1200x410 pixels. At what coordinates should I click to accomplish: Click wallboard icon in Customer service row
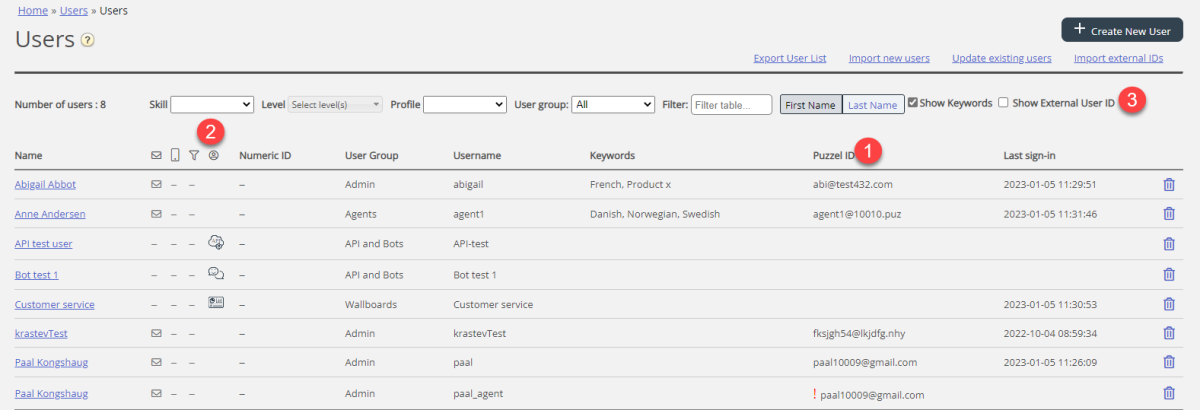(x=215, y=303)
